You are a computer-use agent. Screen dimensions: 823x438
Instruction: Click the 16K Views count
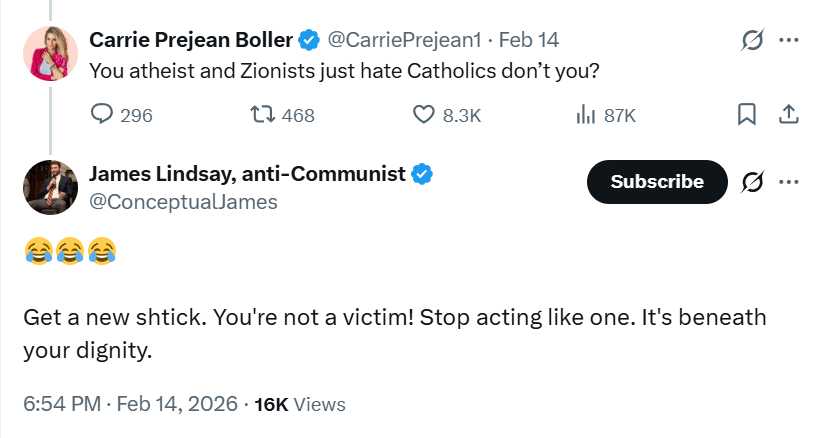click(300, 404)
